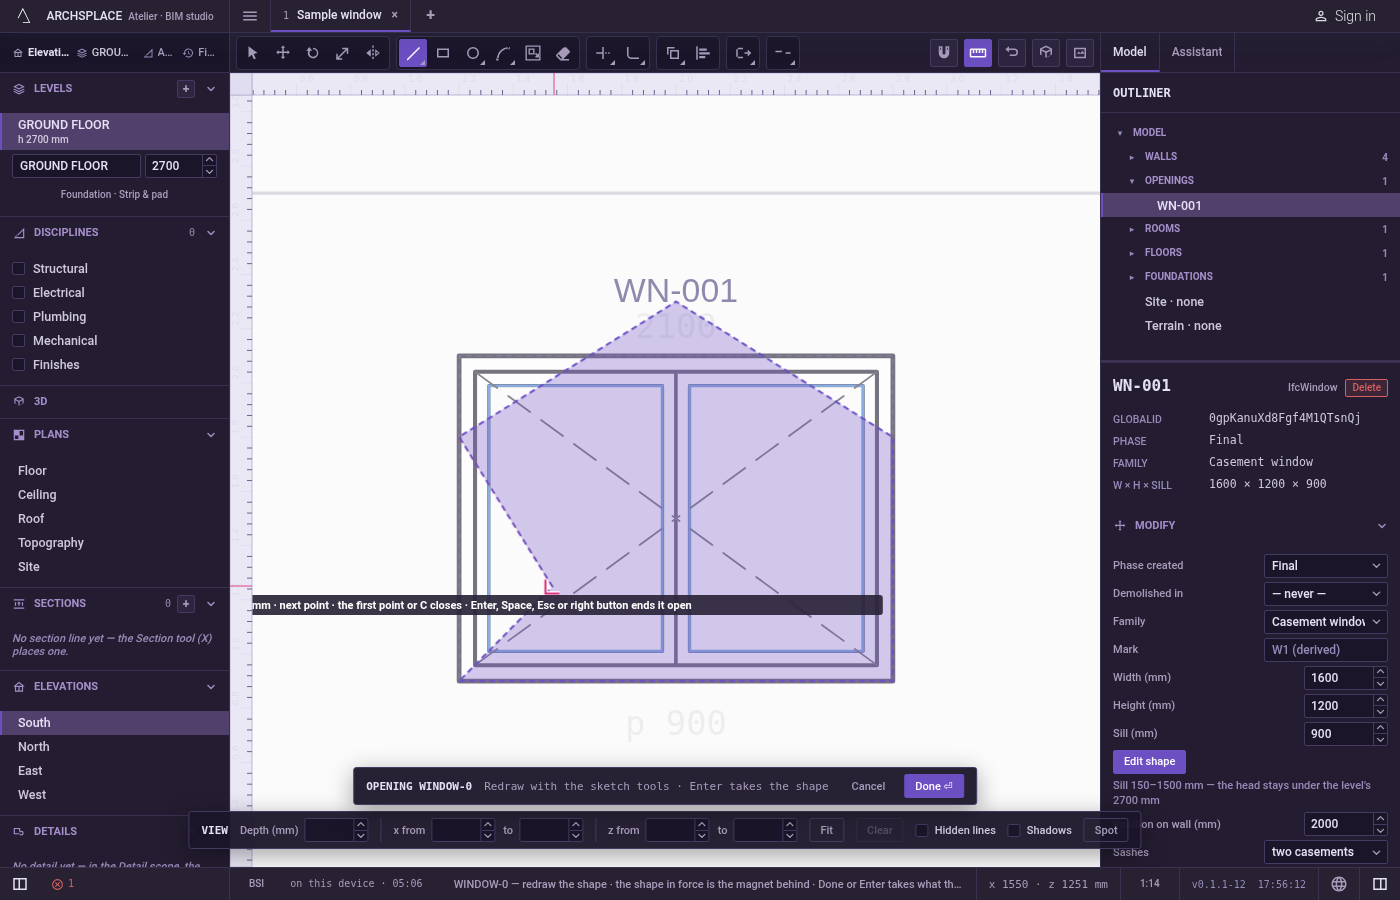This screenshot has height=900, width=1400.
Task: Open the hamburger main menu
Action: 250,16
